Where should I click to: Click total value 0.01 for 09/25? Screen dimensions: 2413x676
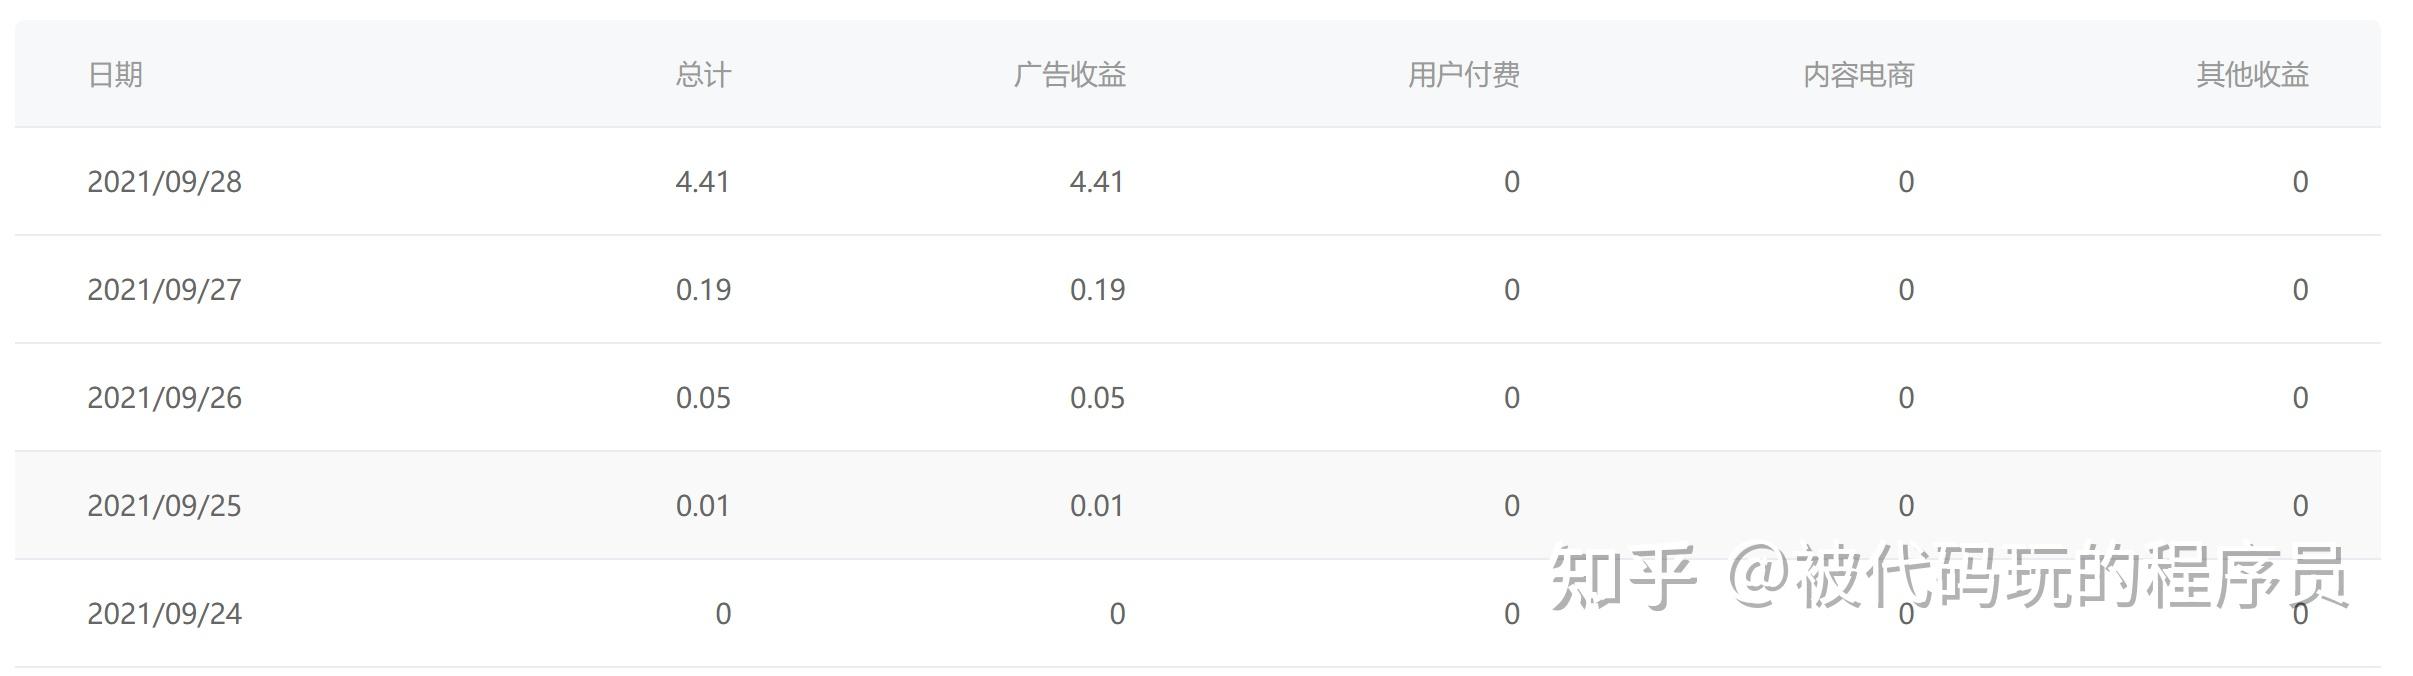(703, 506)
